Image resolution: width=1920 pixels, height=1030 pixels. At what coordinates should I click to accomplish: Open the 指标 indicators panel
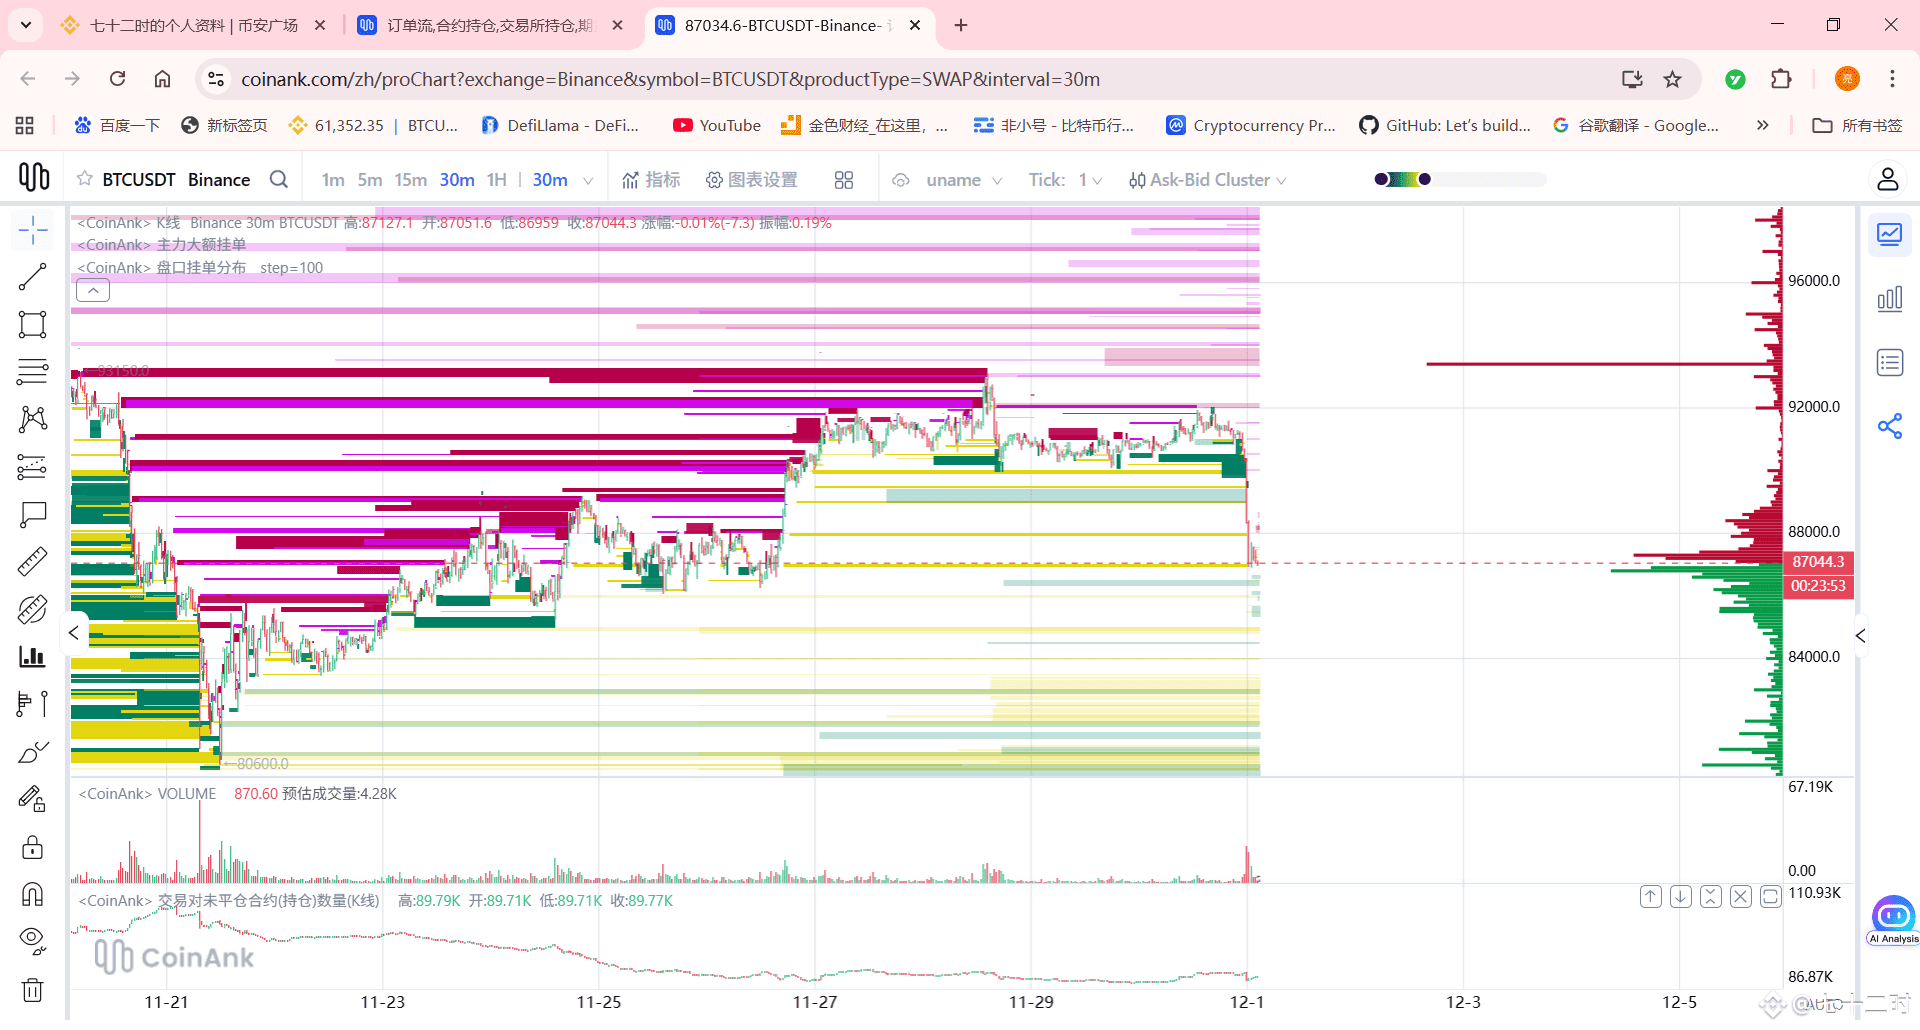tap(651, 180)
